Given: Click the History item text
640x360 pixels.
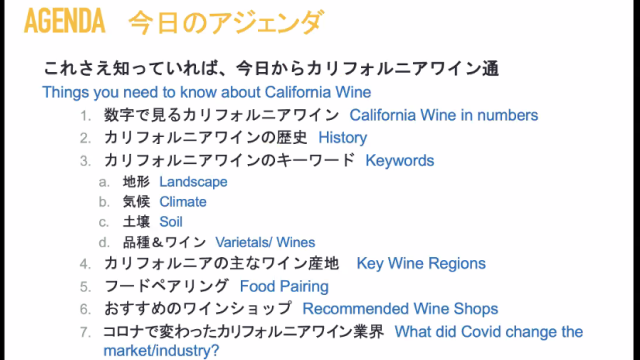Looking at the screenshot, I should pos(342,138).
